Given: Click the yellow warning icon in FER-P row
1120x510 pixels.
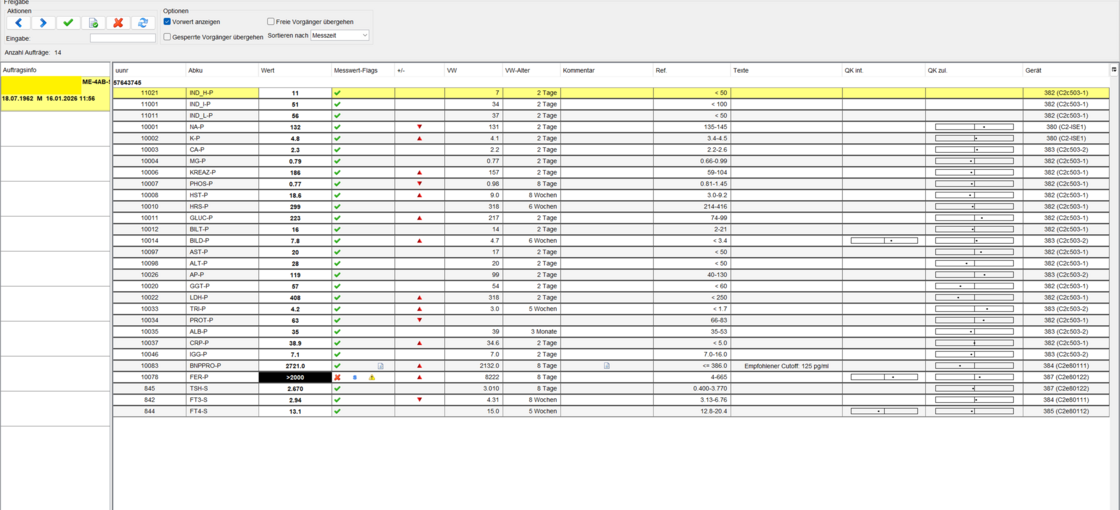Looking at the screenshot, I should [372, 377].
